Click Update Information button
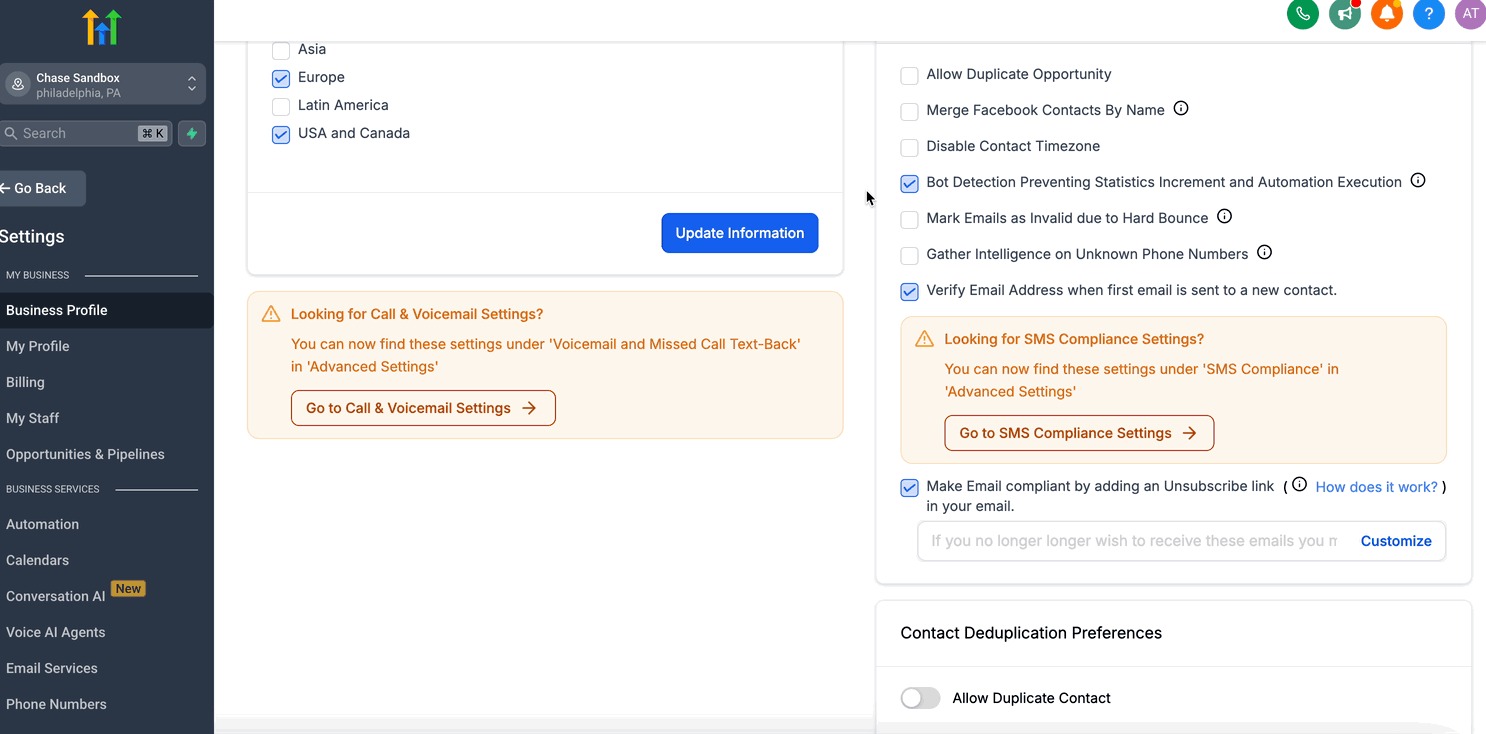Viewport: 1486px width, 734px height. click(x=740, y=233)
